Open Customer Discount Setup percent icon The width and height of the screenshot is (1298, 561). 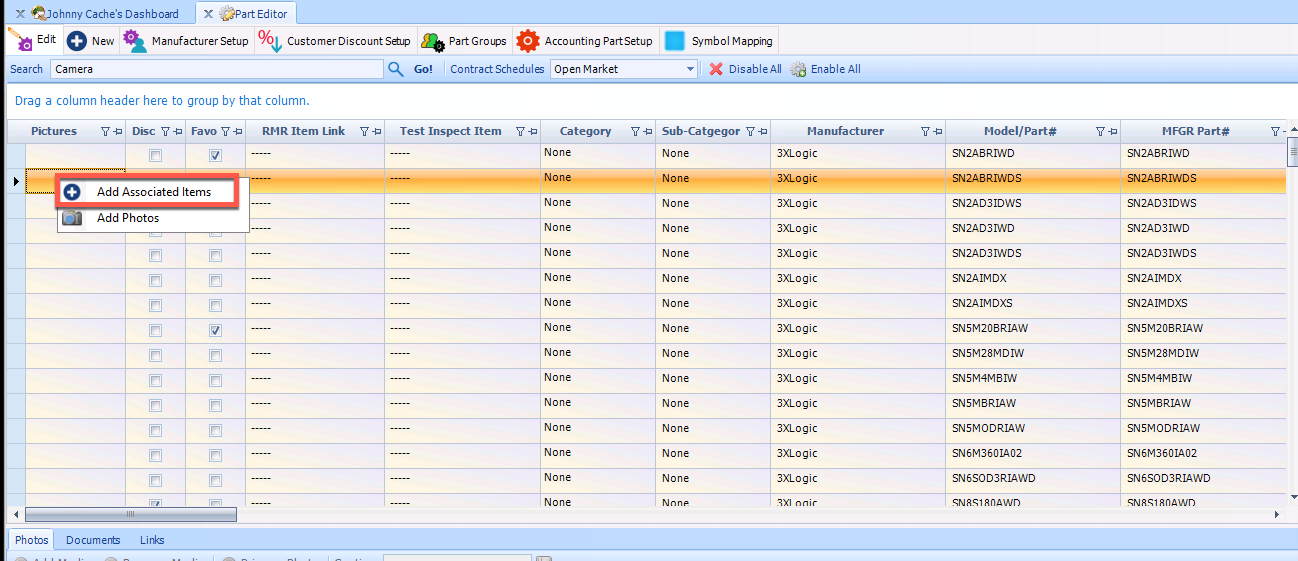point(270,41)
